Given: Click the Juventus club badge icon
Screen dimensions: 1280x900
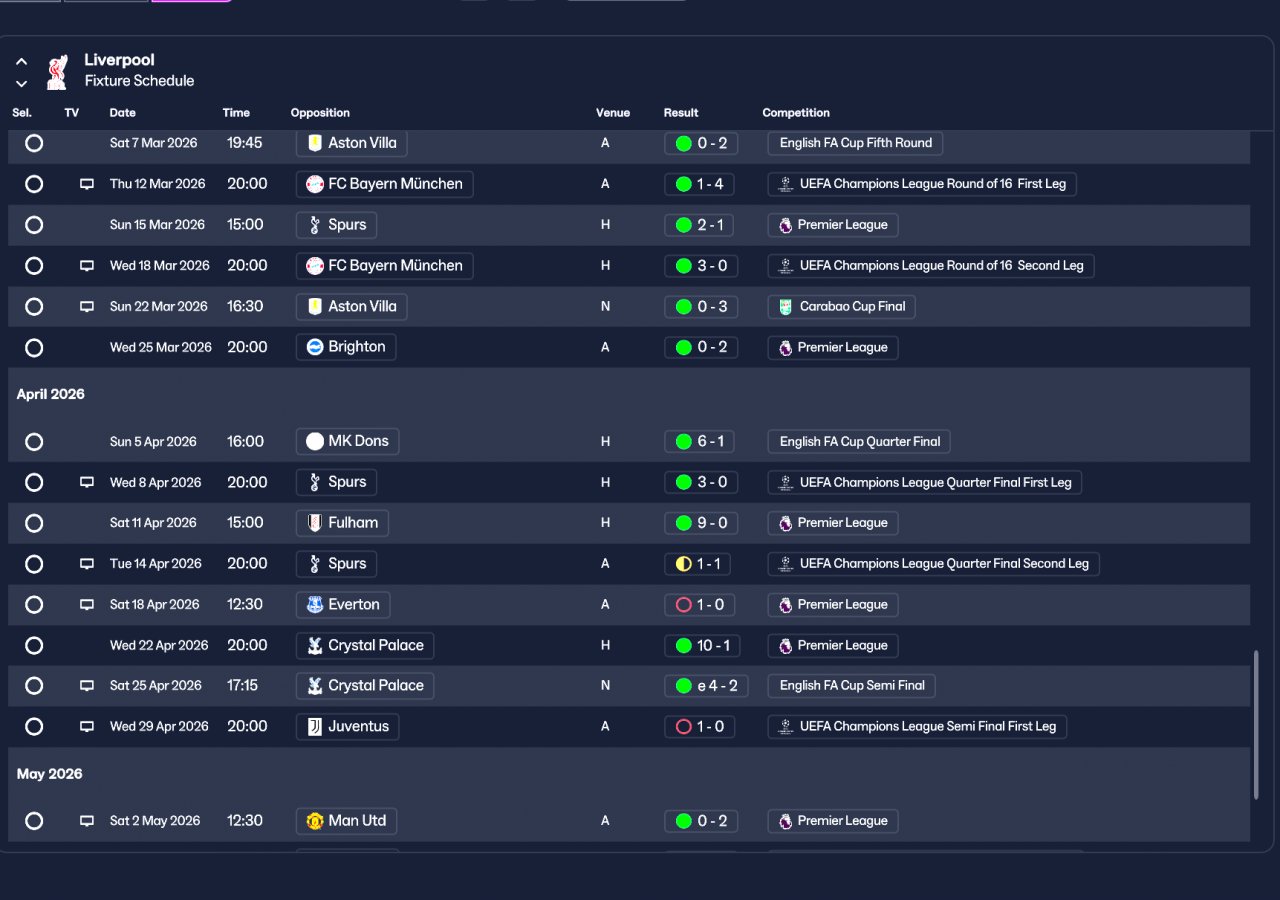Looking at the screenshot, I should point(315,726).
